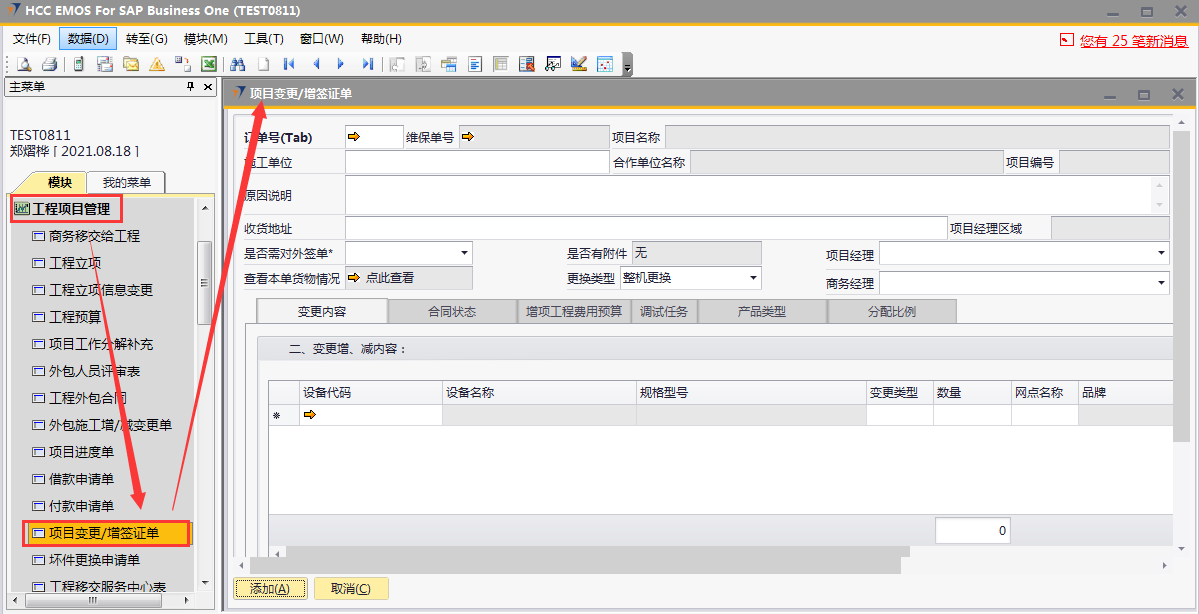Click the printer icon in toolbar

point(49,64)
